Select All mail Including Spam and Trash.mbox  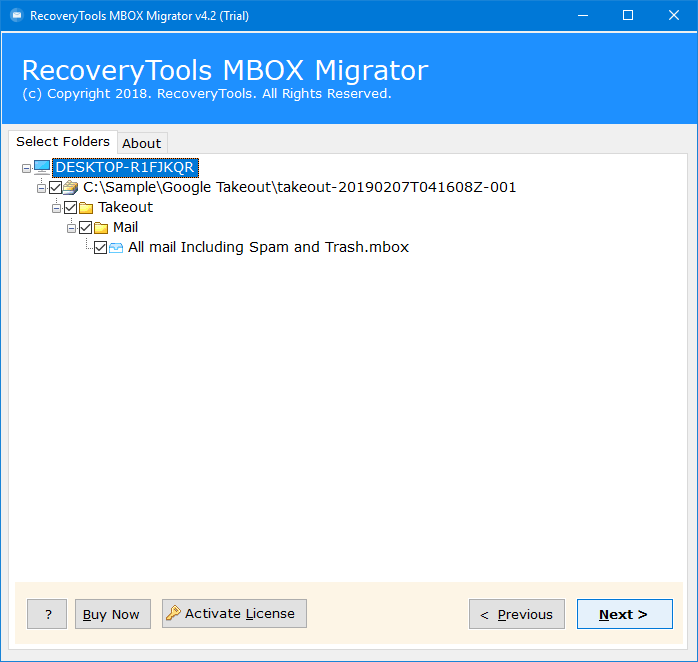point(268,248)
